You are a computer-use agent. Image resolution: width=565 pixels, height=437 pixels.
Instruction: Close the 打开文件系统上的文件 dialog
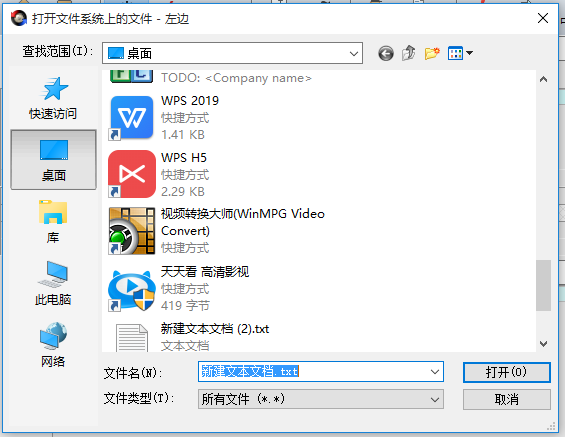[x=543, y=18]
